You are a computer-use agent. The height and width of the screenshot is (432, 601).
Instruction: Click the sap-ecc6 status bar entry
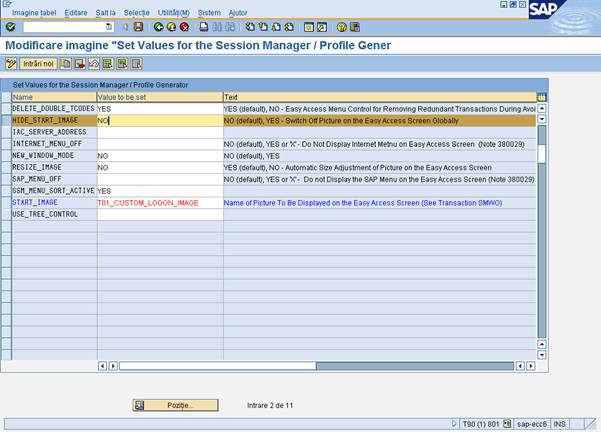[532, 424]
